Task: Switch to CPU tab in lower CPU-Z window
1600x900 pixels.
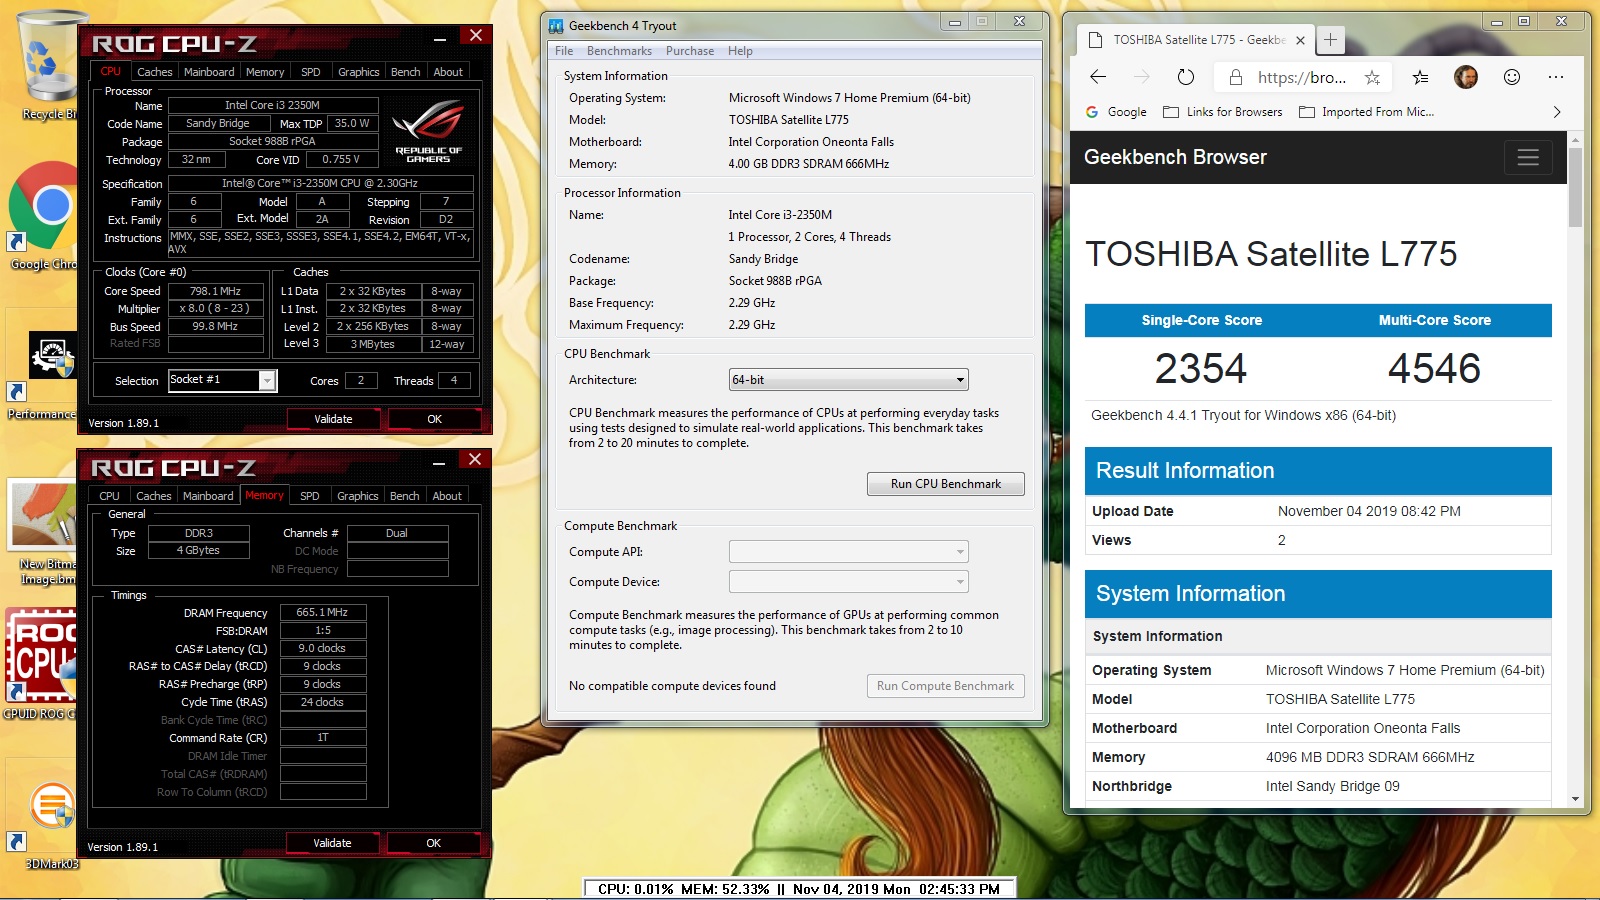Action: coord(110,496)
